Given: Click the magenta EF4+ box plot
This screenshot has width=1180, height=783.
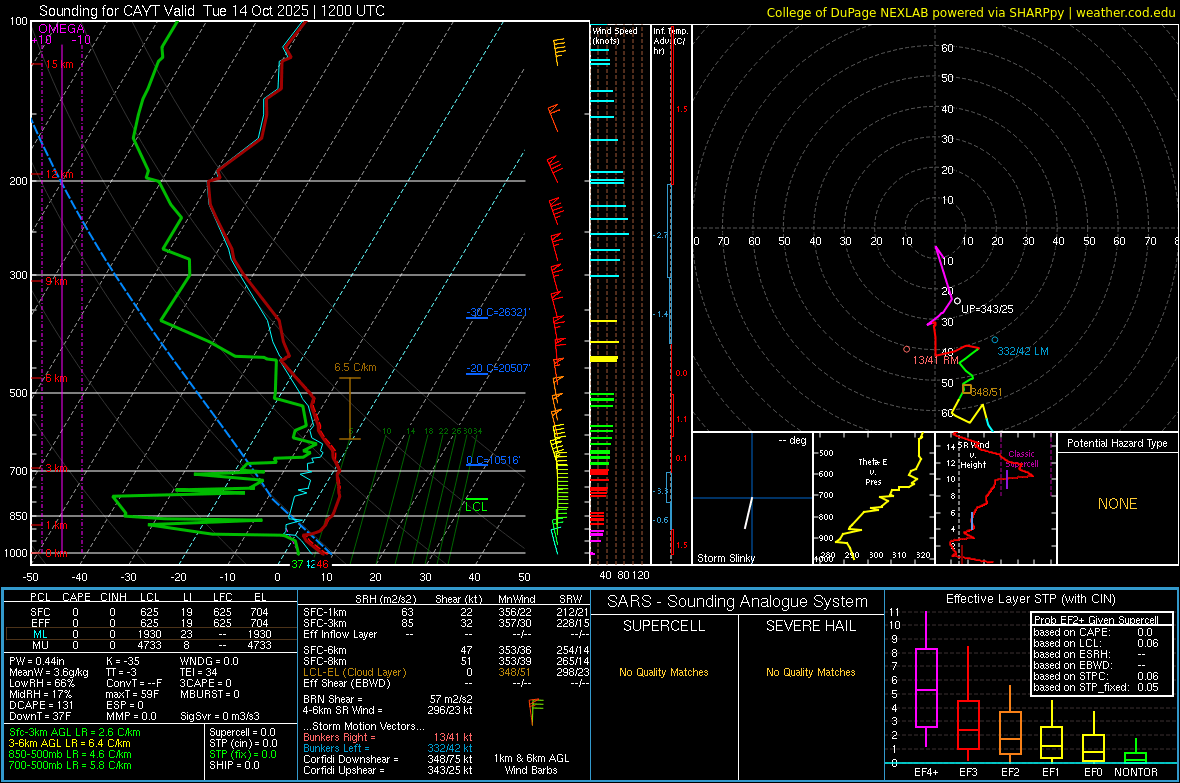Looking at the screenshot, I should (926, 679).
